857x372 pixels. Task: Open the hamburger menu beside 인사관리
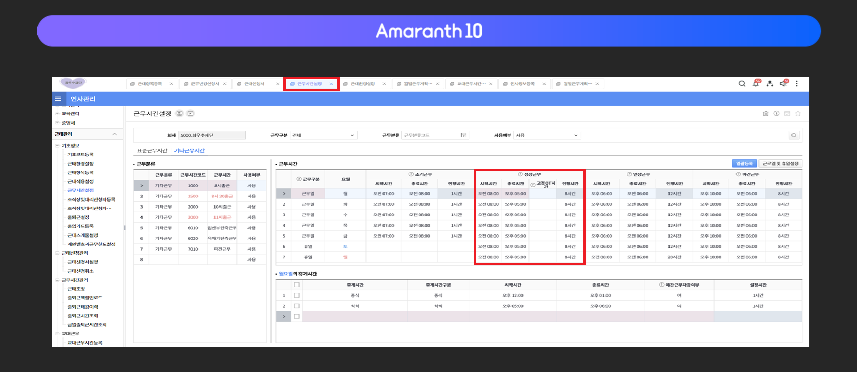point(58,99)
